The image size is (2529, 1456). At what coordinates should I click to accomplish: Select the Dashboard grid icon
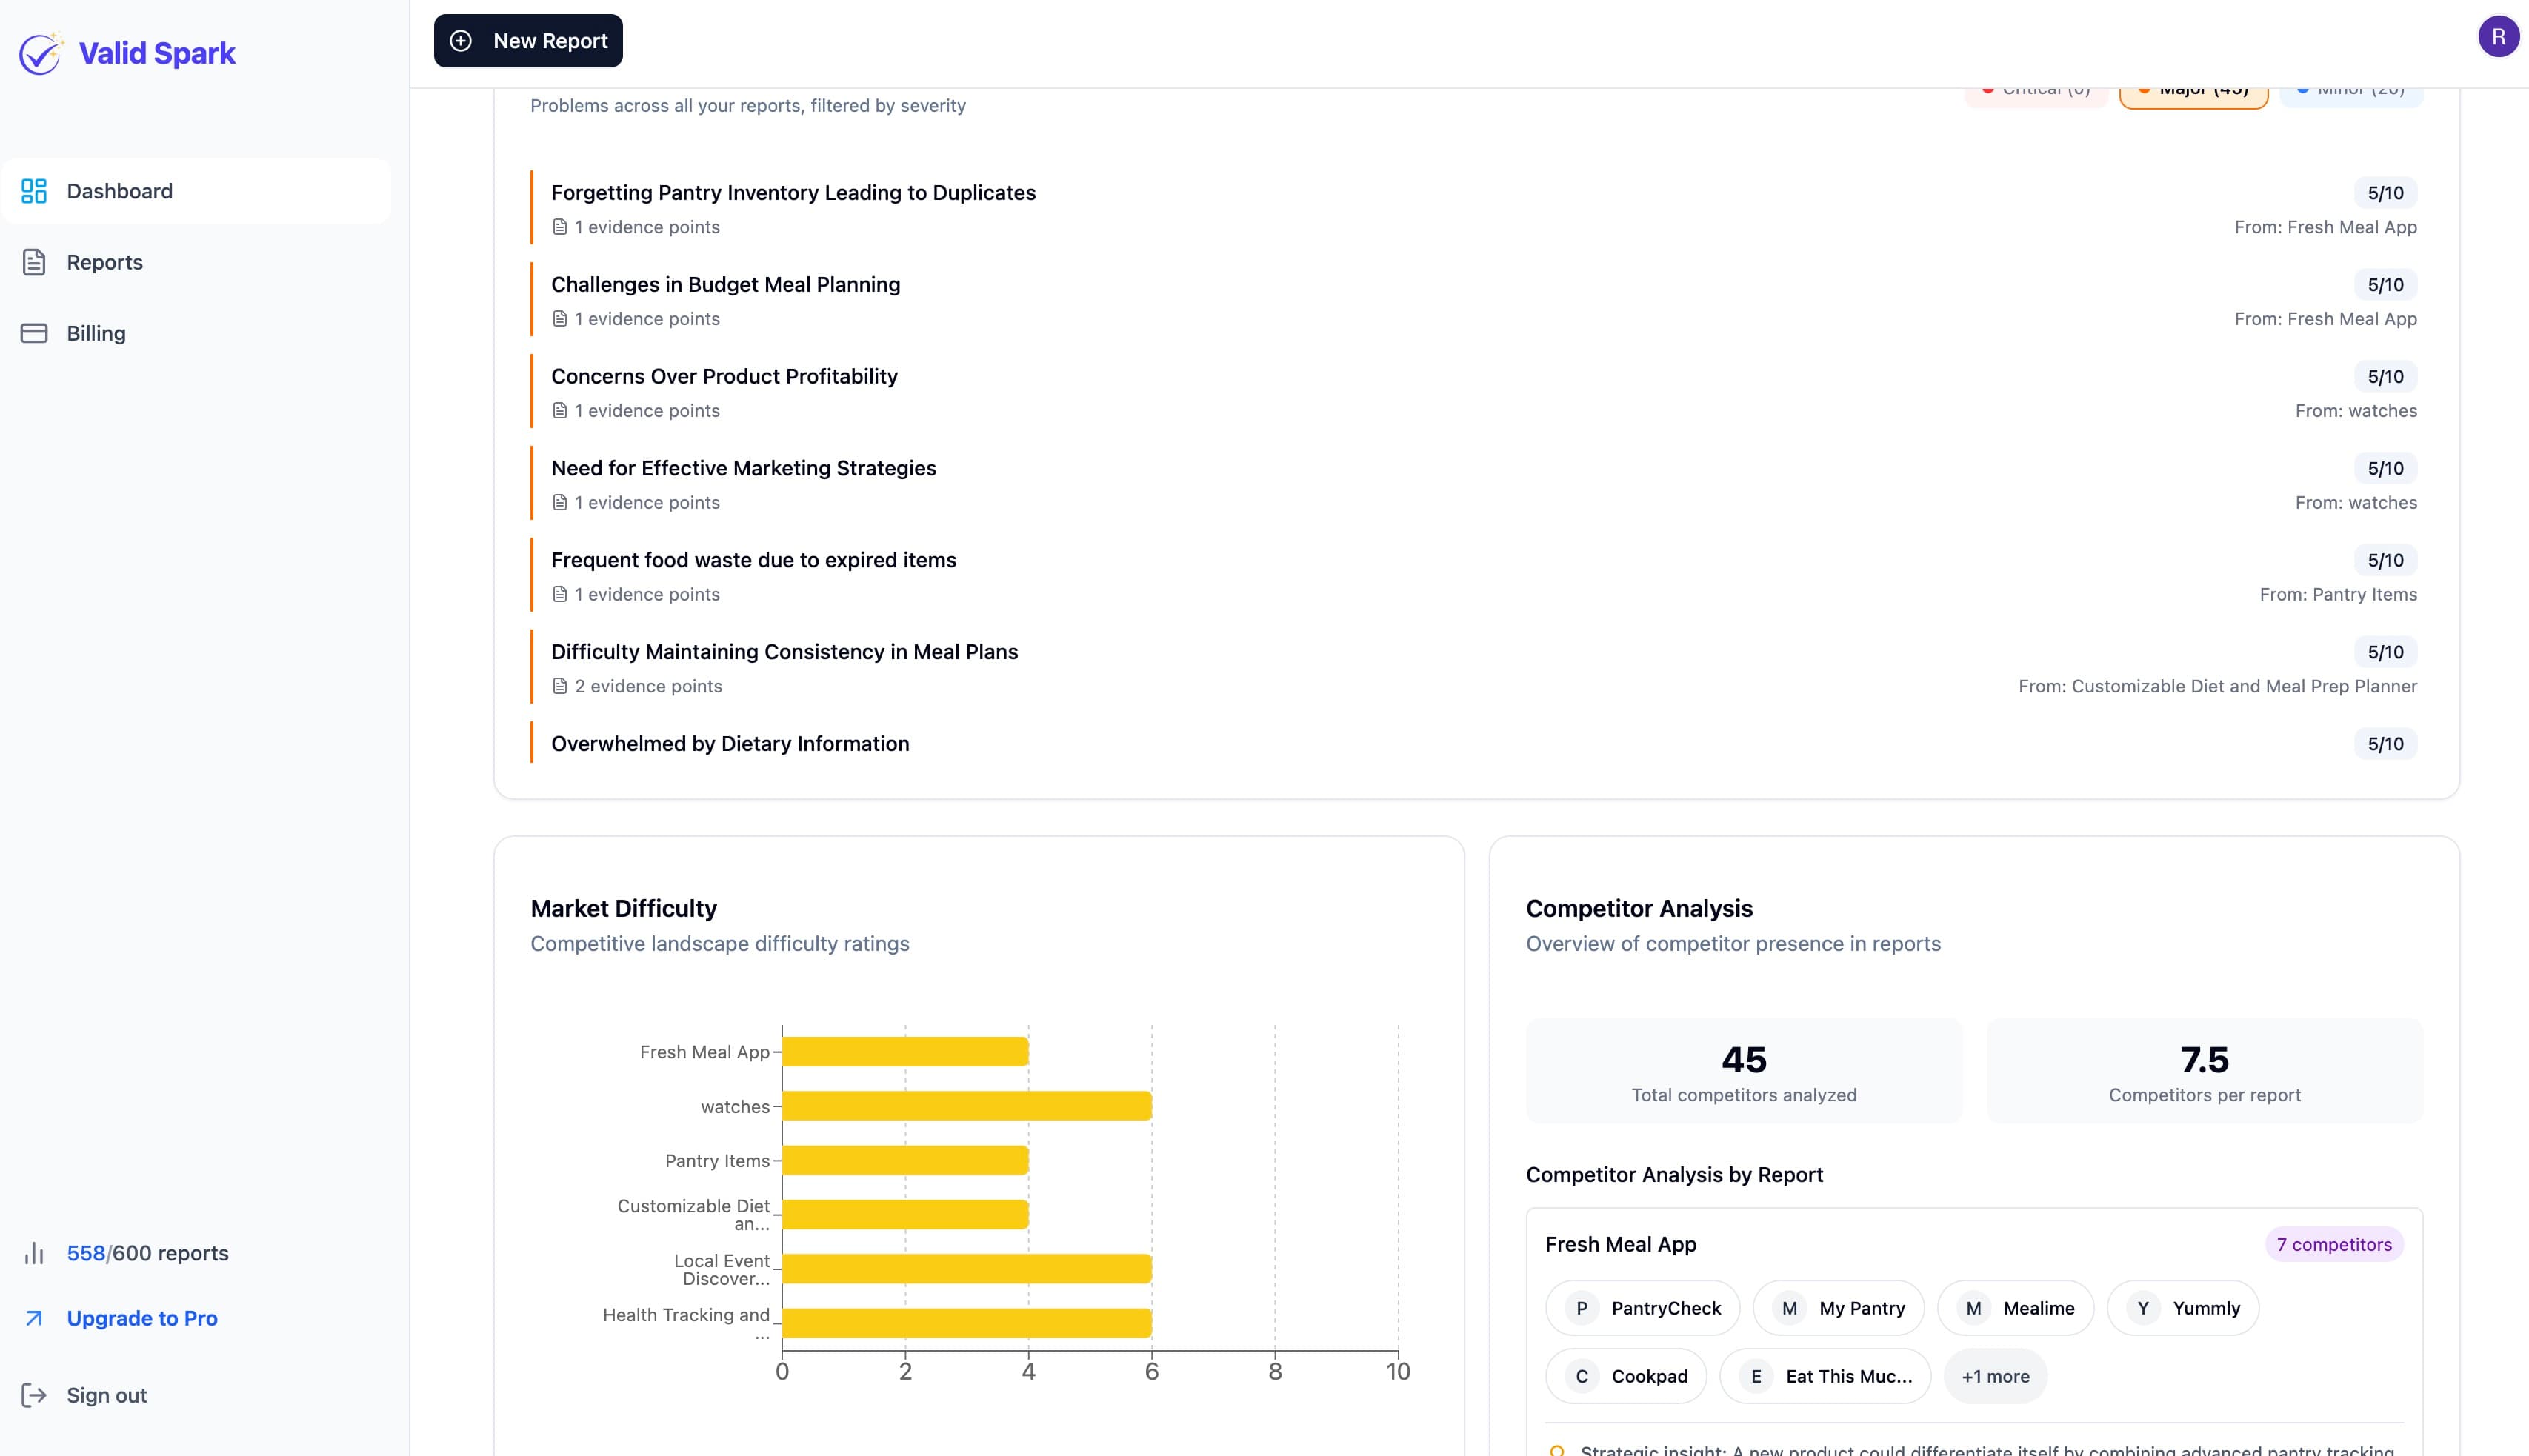tap(34, 190)
